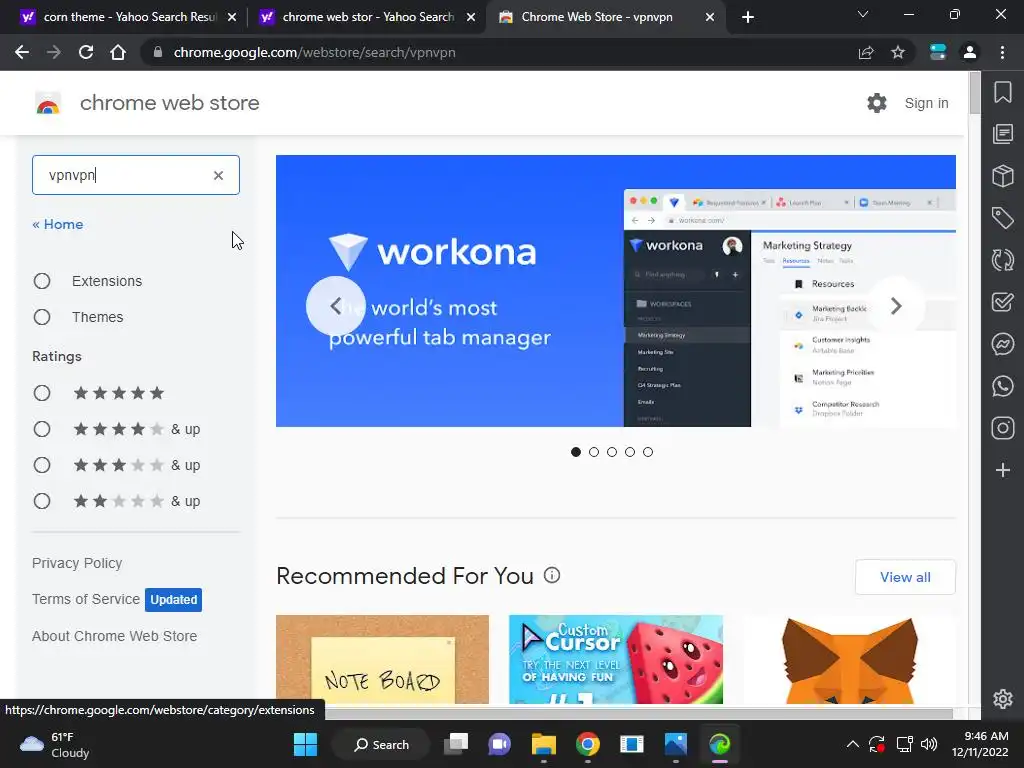Screen dimensions: 1024x768
Task: Clear the vpnvpn search text
Action: [218, 175]
